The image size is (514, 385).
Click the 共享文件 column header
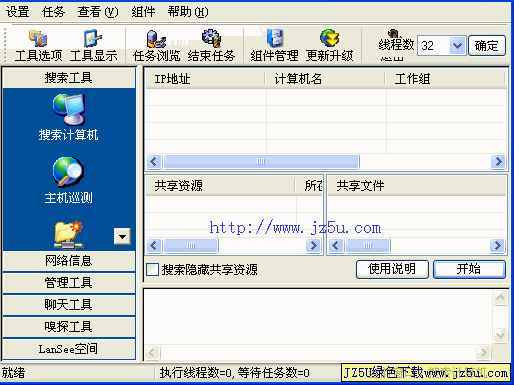click(x=417, y=186)
